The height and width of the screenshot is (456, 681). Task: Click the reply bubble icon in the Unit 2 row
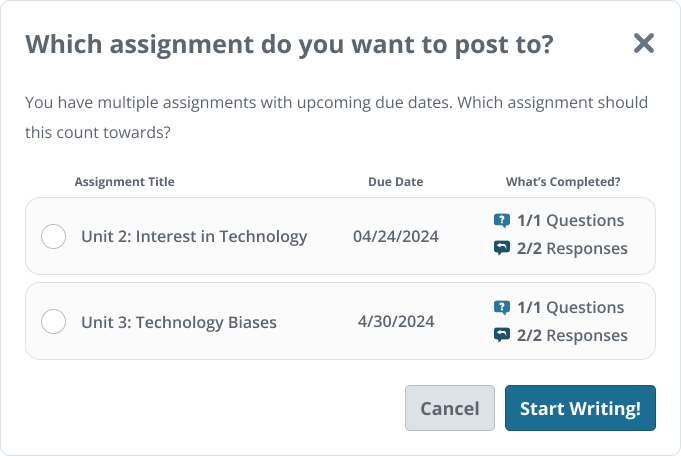point(502,248)
